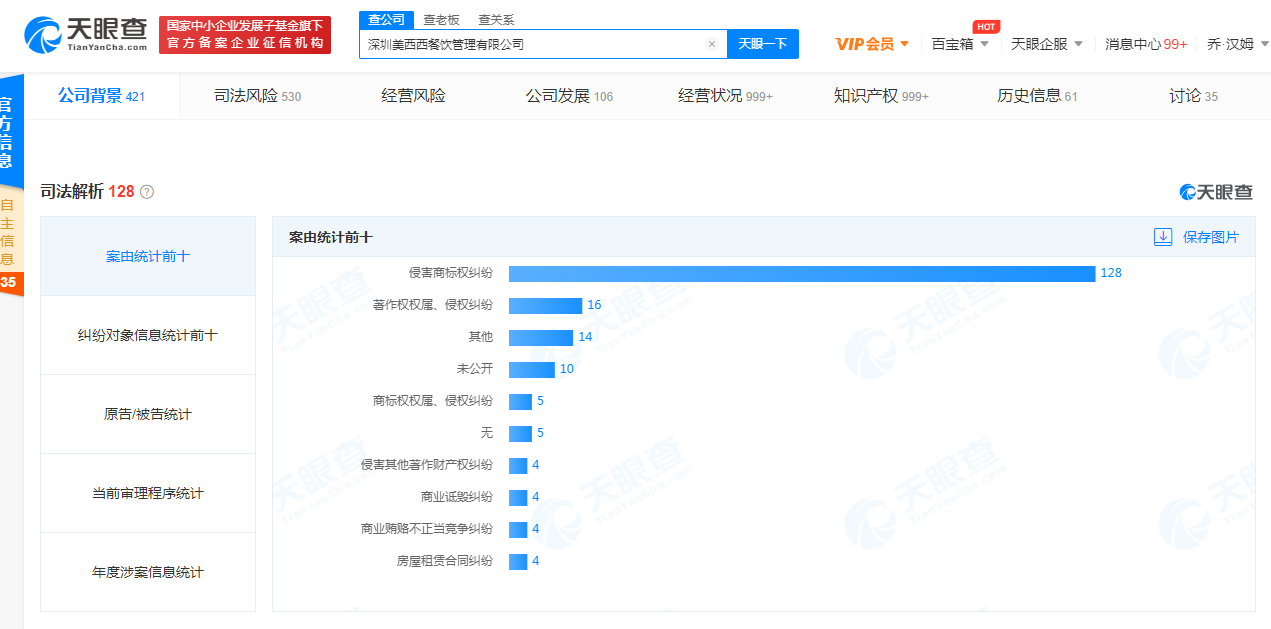1271x629 pixels.
Task: Select 原告/被告统计 in the side list
Action: 148,414
